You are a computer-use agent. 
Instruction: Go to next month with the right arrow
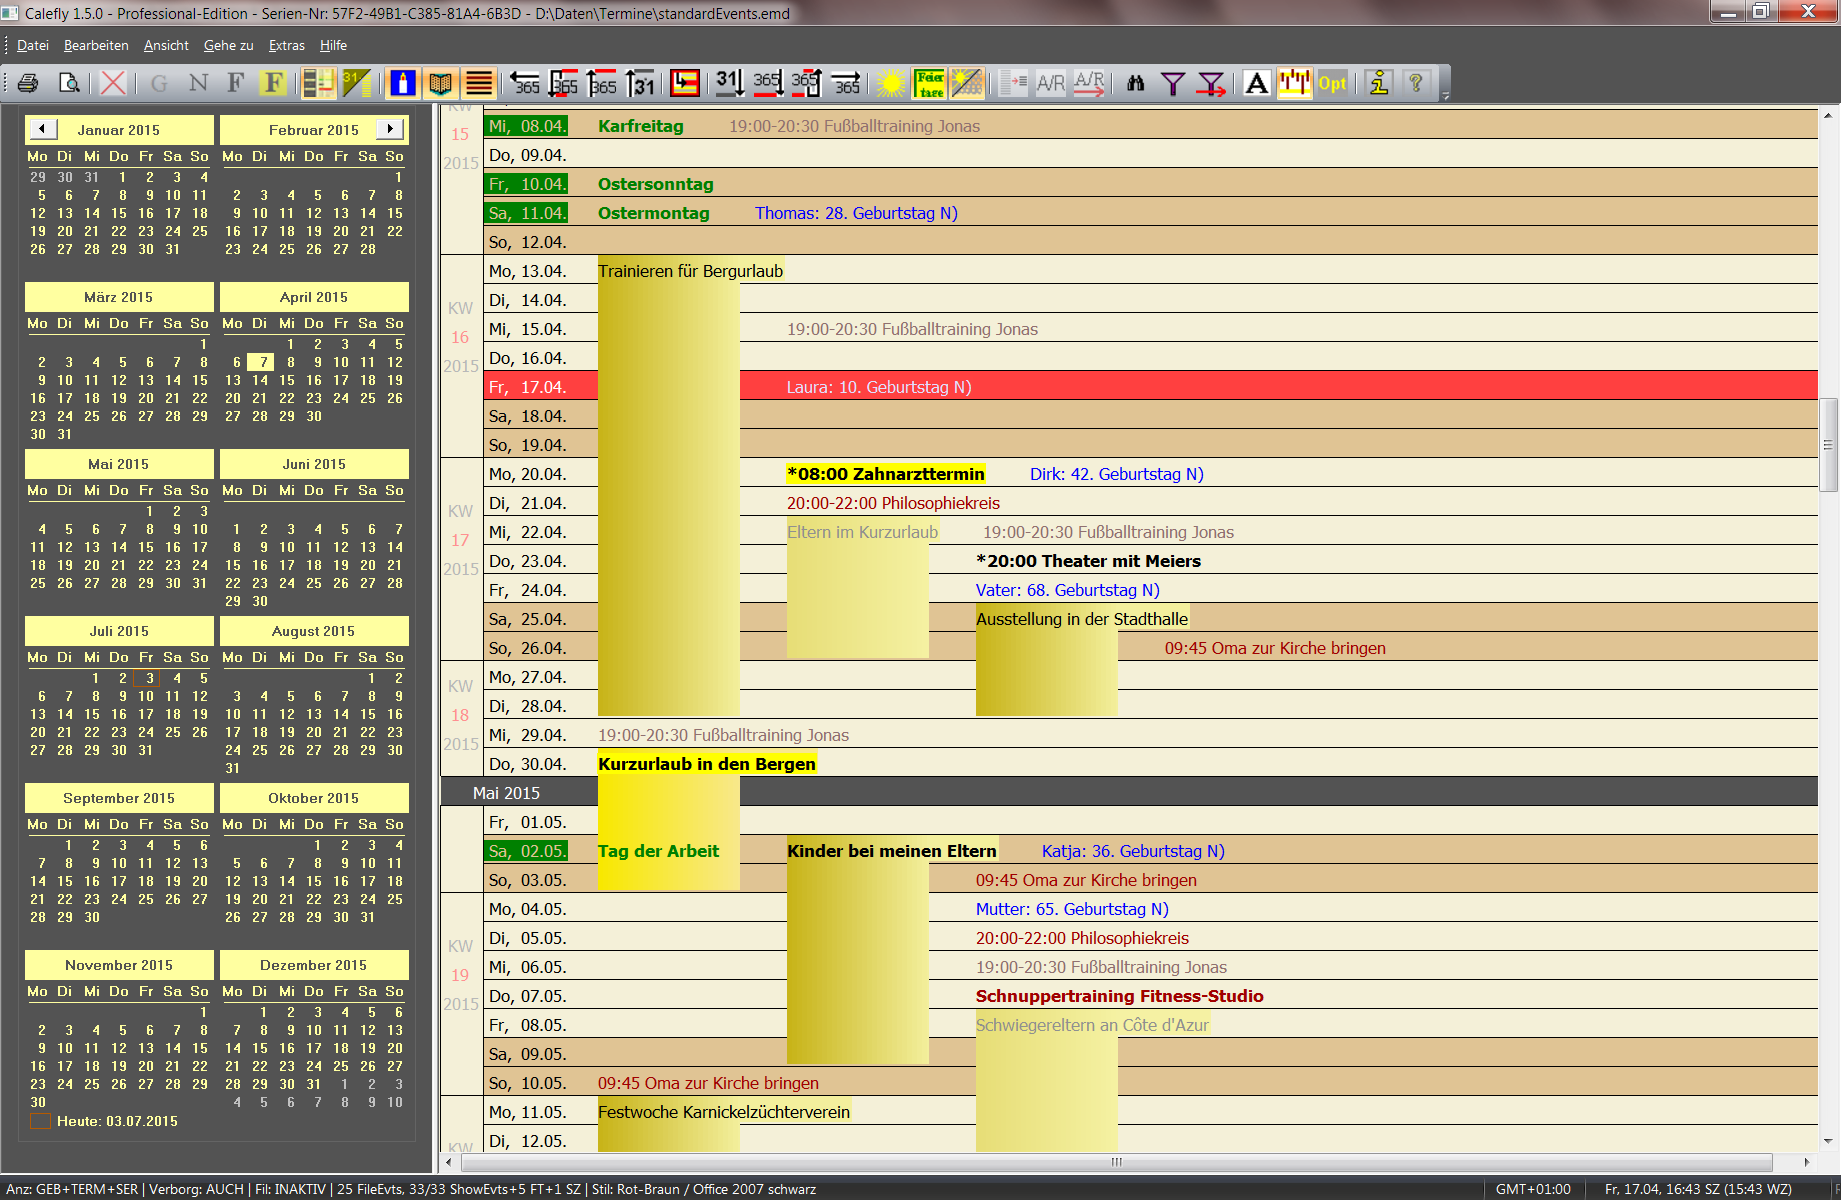point(390,129)
